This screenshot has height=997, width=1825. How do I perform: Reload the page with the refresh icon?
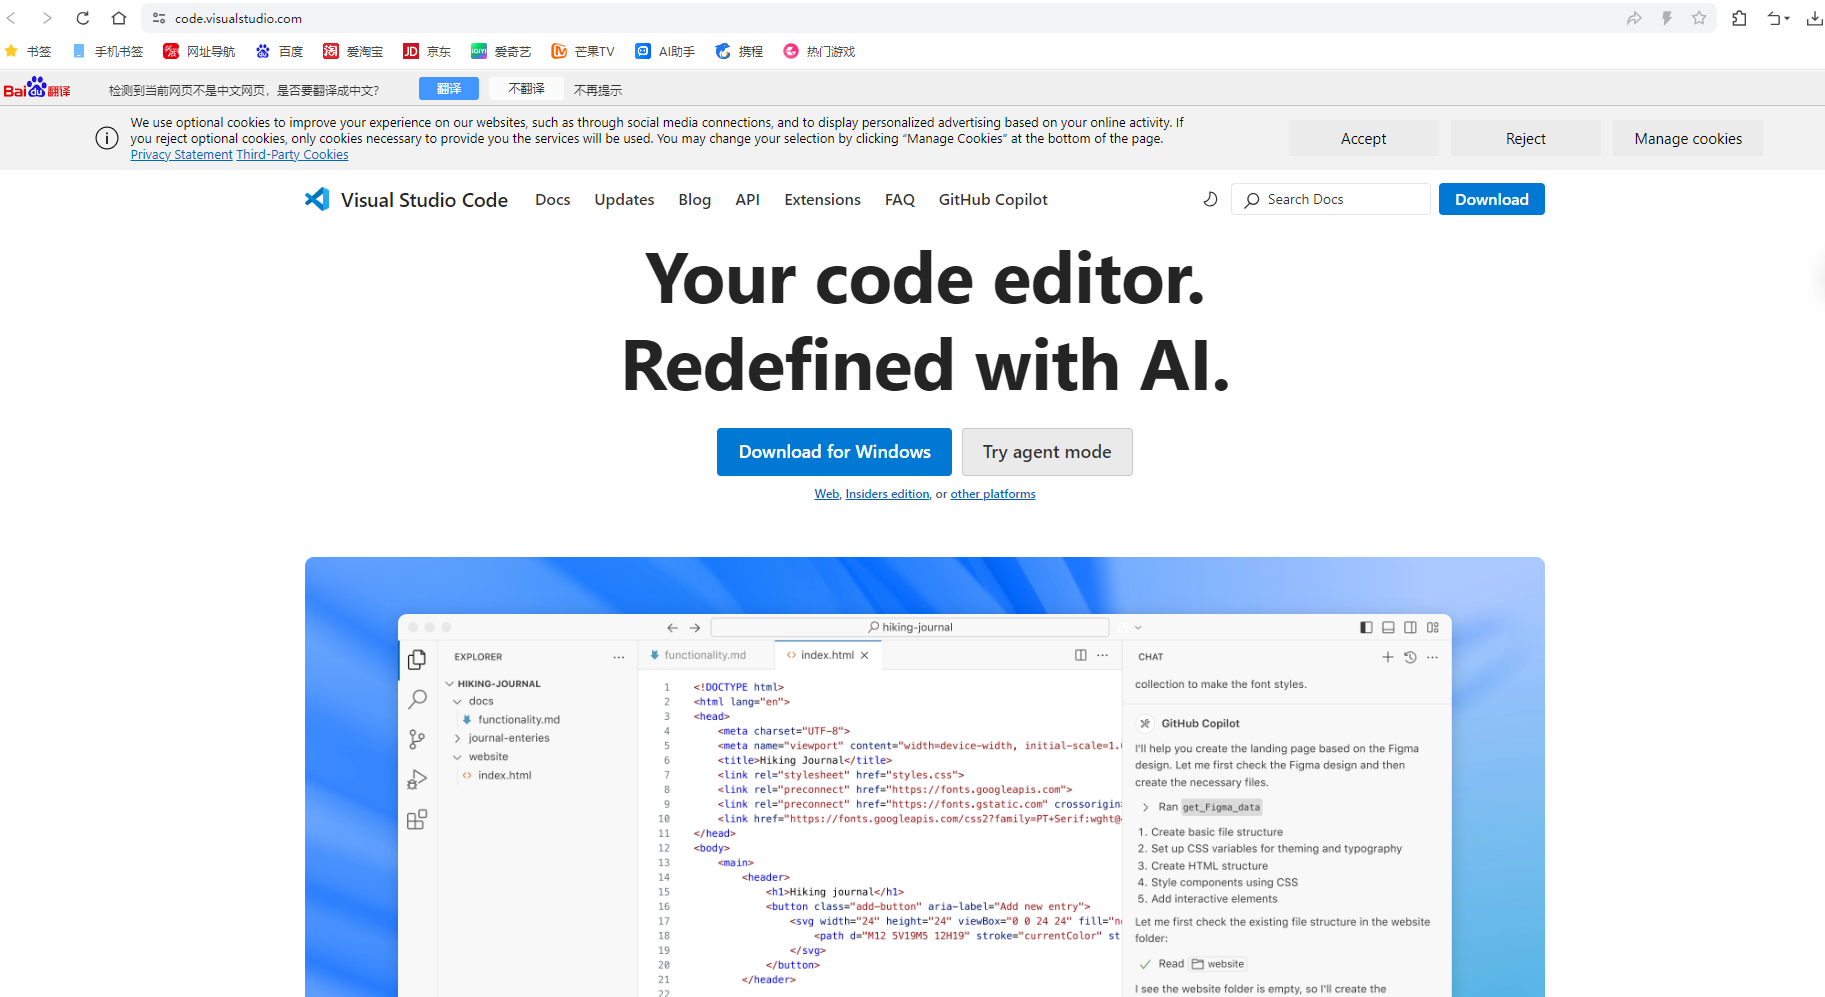[83, 18]
